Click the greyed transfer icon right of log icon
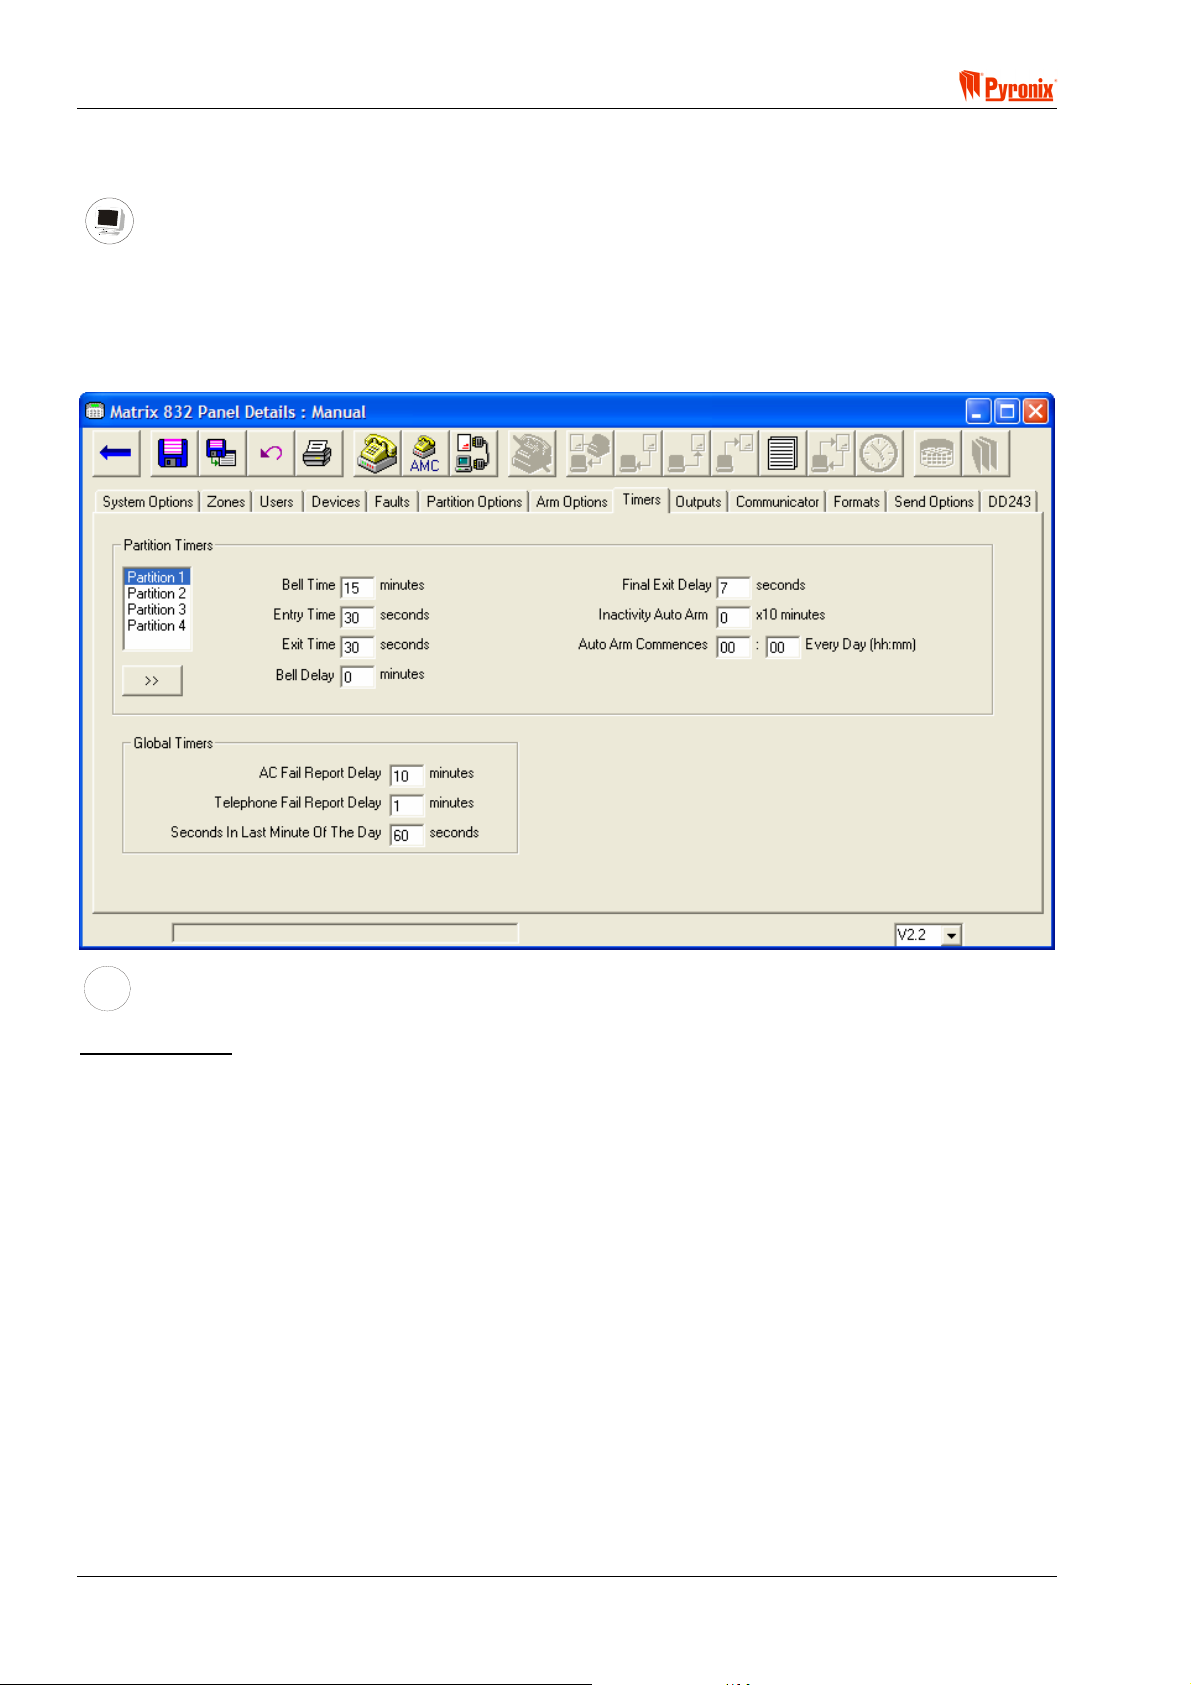 (x=831, y=454)
